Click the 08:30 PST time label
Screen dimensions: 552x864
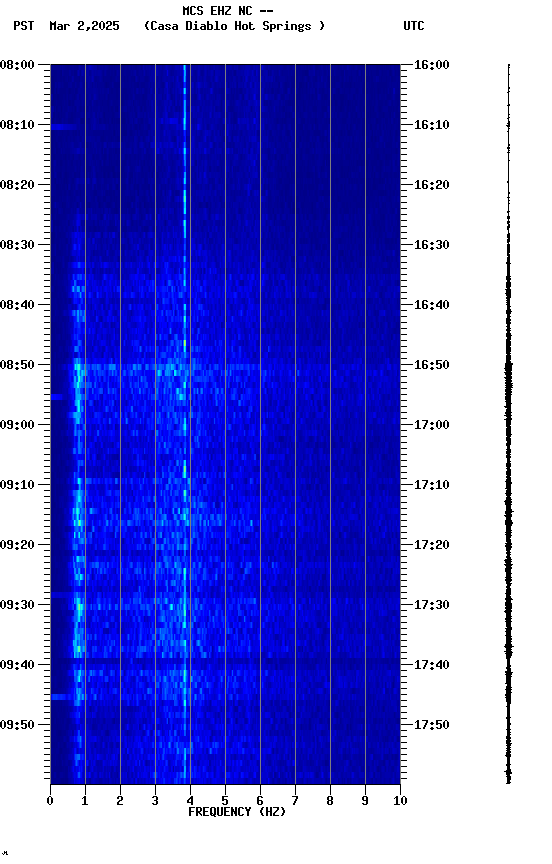(x=17, y=245)
